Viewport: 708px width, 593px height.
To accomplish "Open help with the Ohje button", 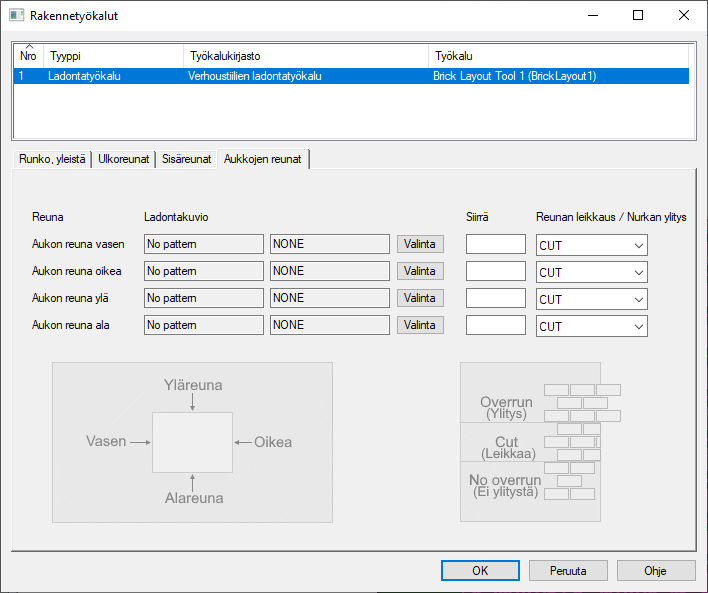I will [656, 570].
